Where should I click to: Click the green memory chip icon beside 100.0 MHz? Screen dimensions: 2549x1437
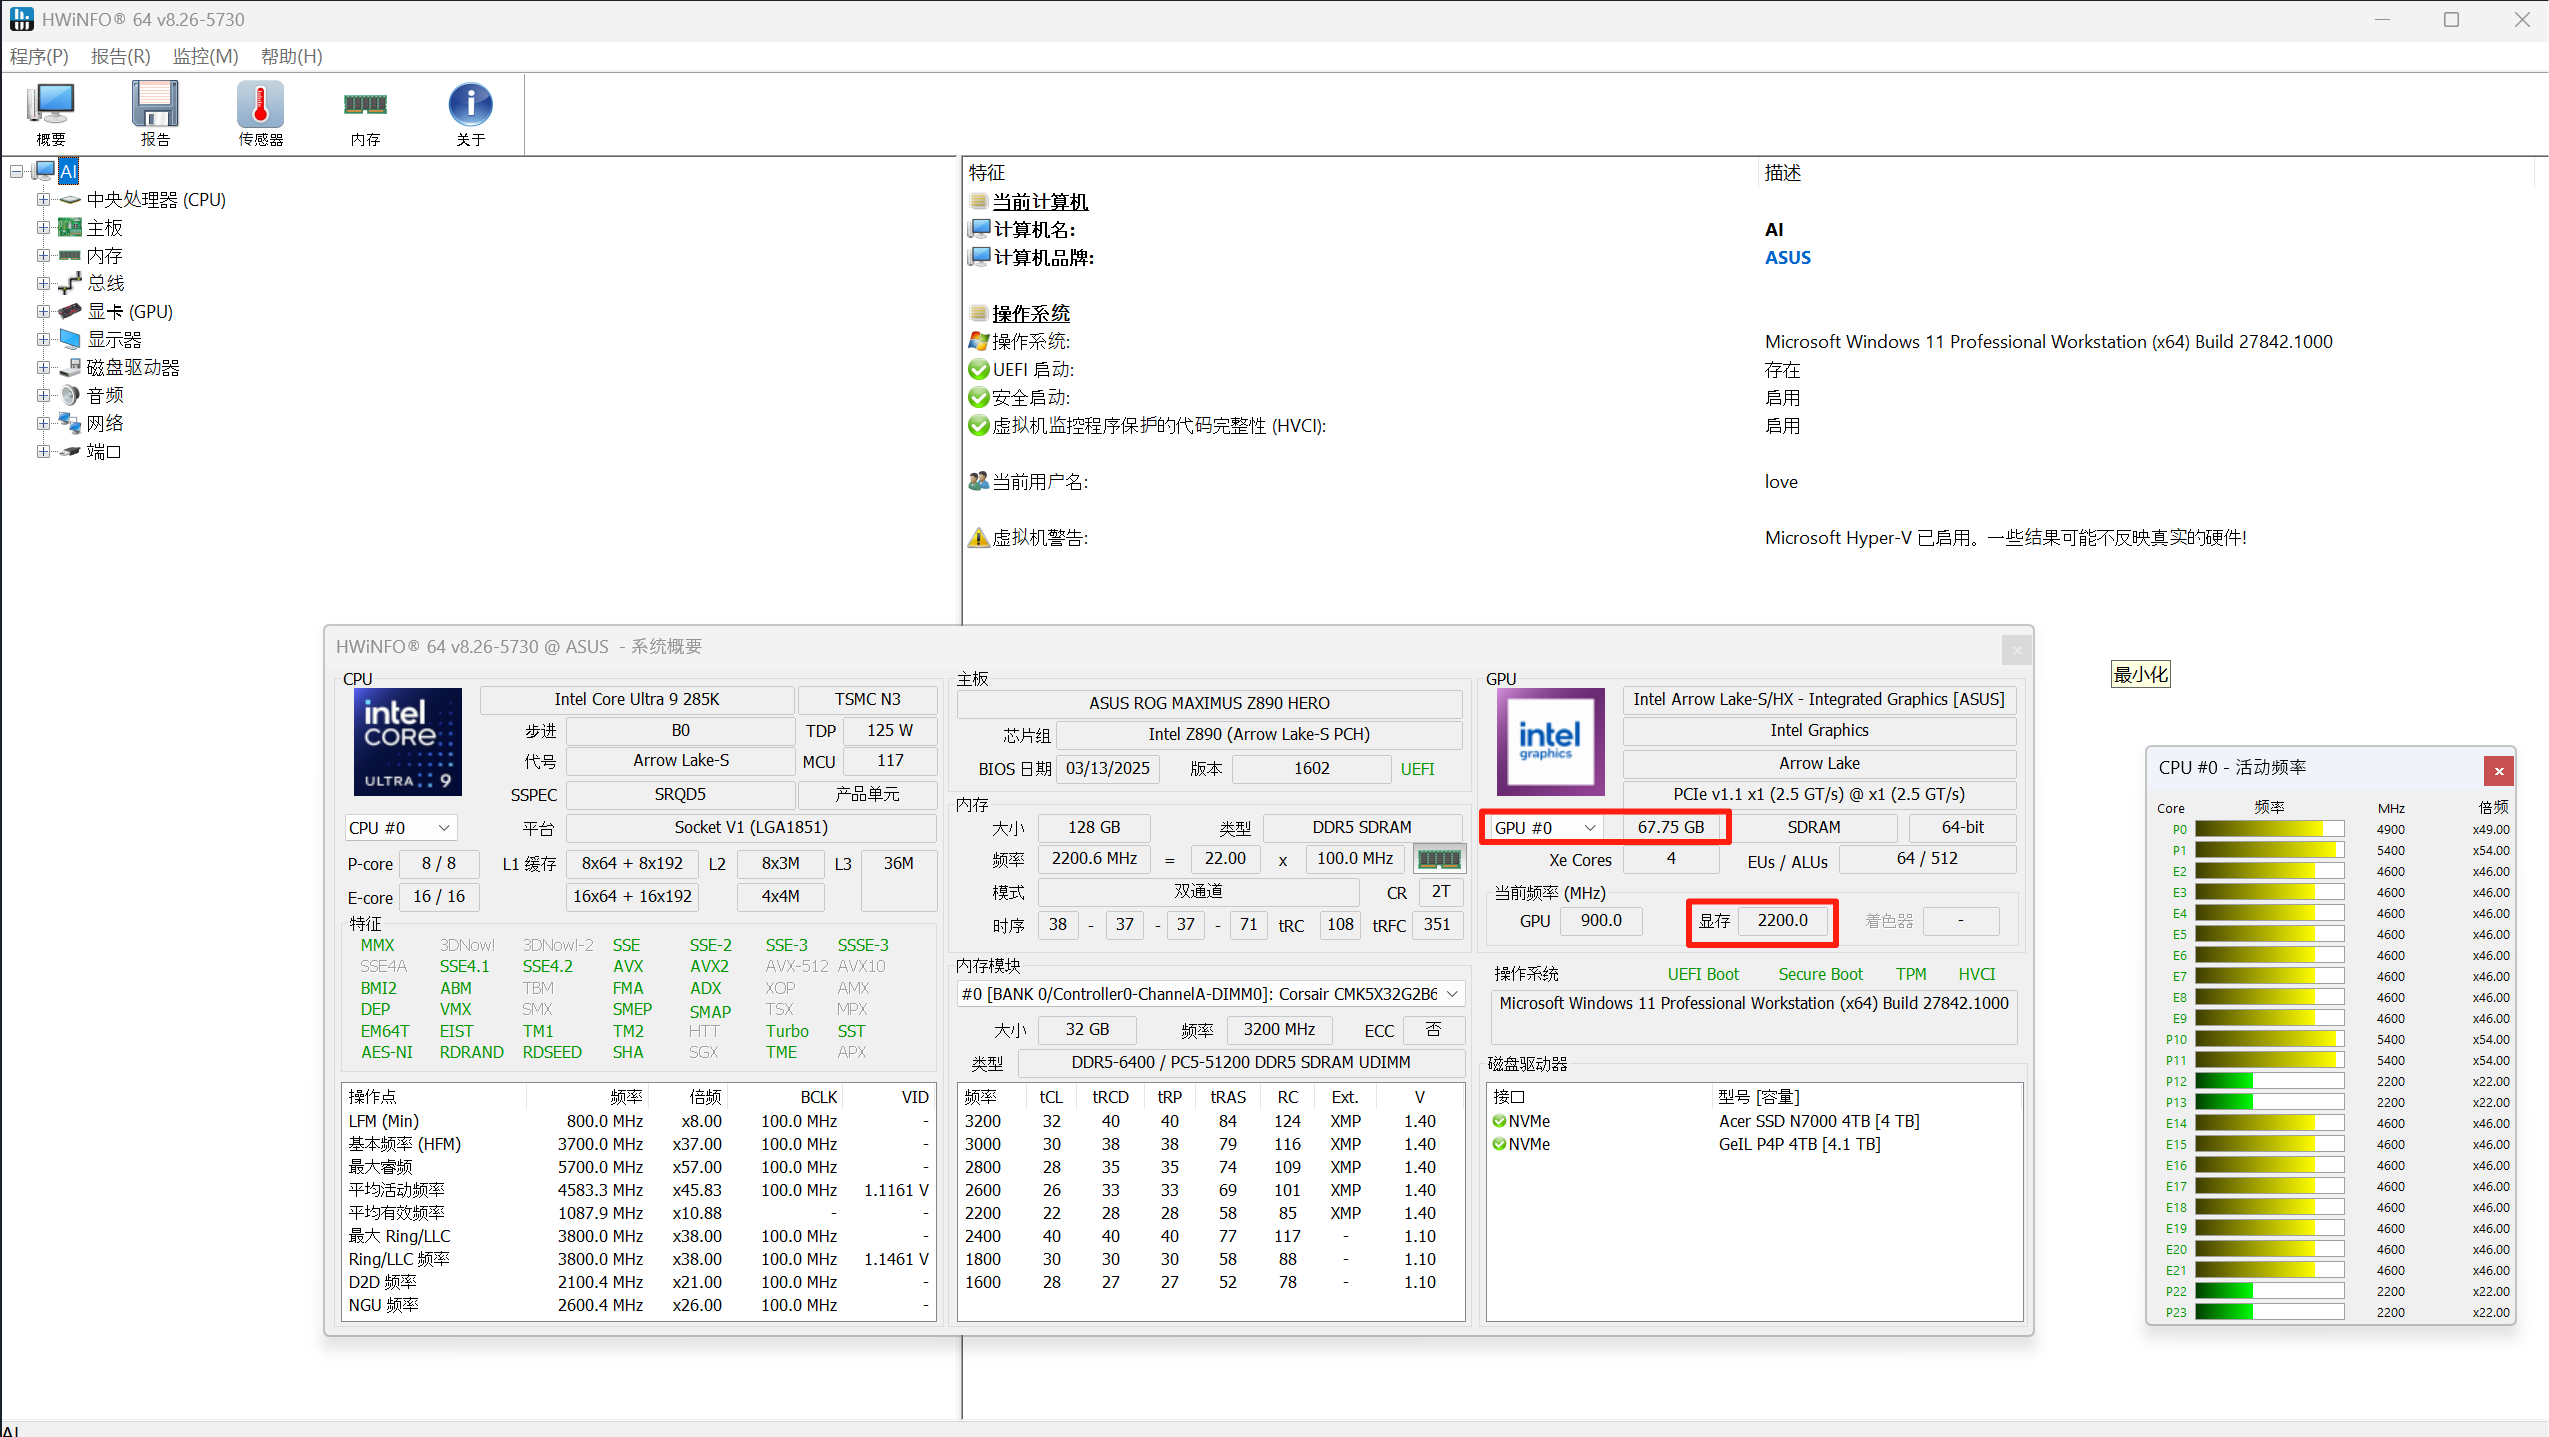pos(1439,859)
